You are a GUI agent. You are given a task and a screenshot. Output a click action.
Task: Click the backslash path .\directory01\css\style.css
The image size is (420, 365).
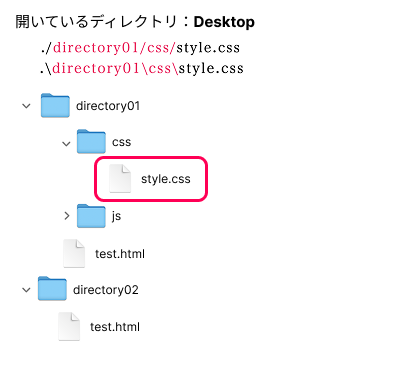(142, 68)
